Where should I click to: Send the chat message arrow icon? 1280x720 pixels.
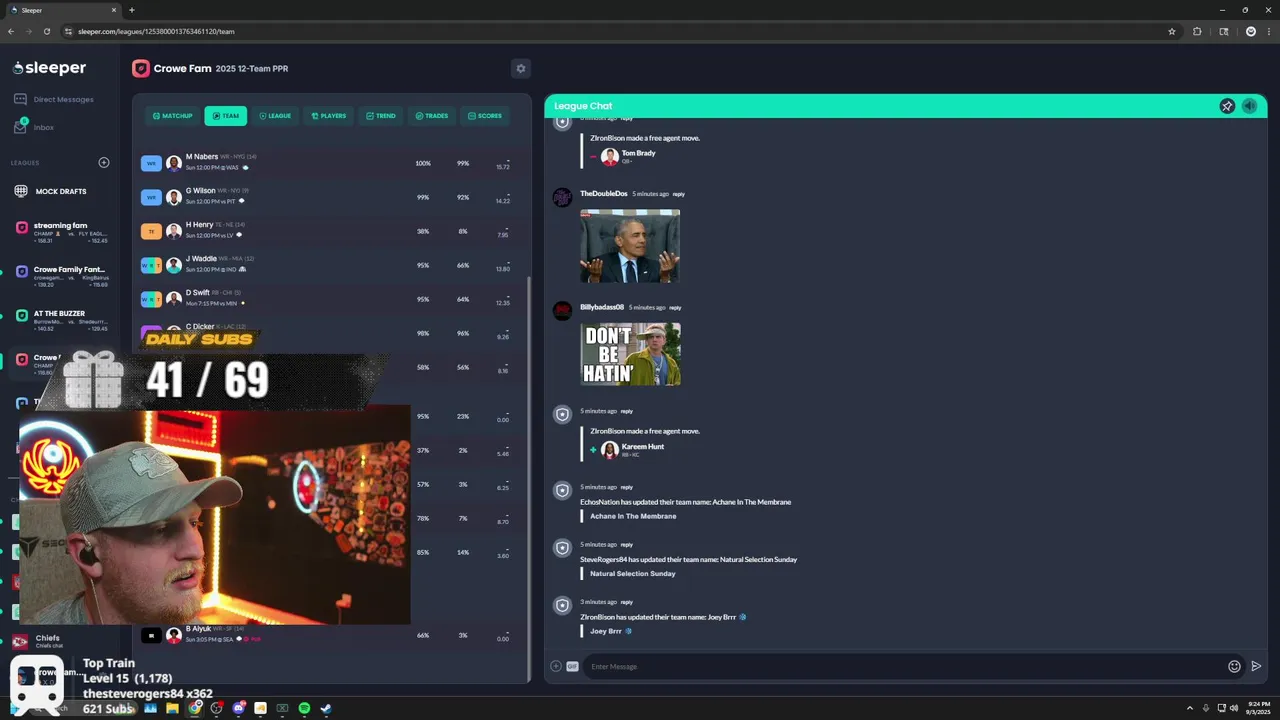click(x=1256, y=666)
